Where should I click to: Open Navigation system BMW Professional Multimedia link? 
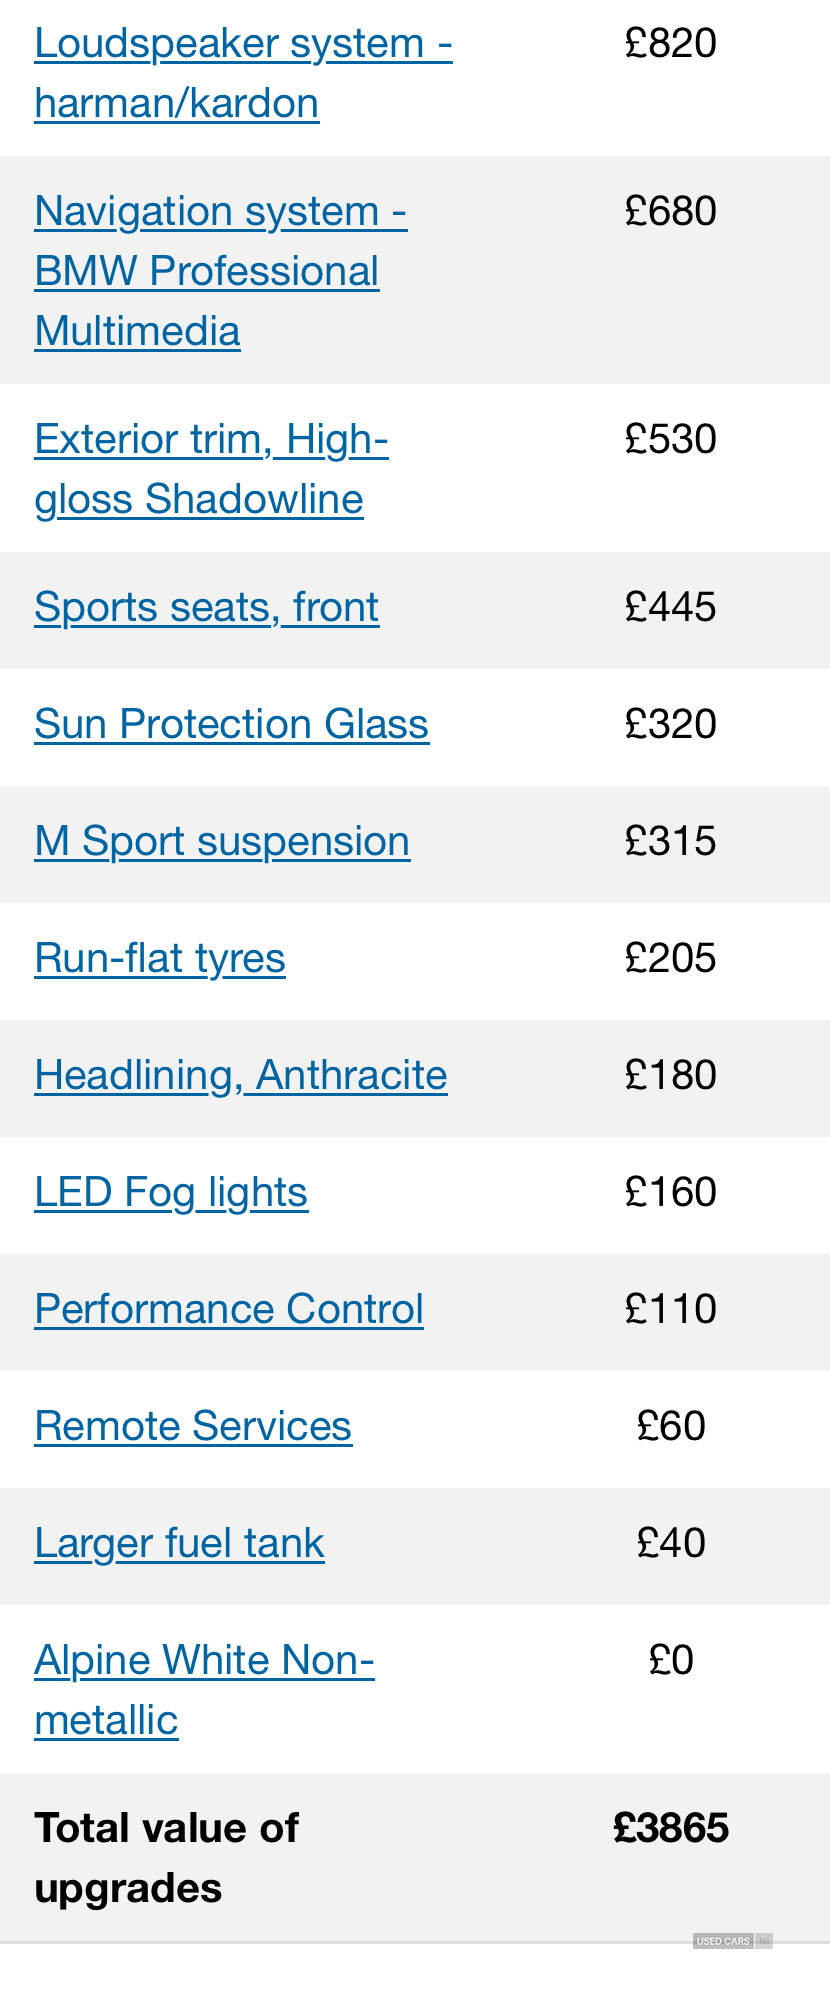[x=221, y=271]
